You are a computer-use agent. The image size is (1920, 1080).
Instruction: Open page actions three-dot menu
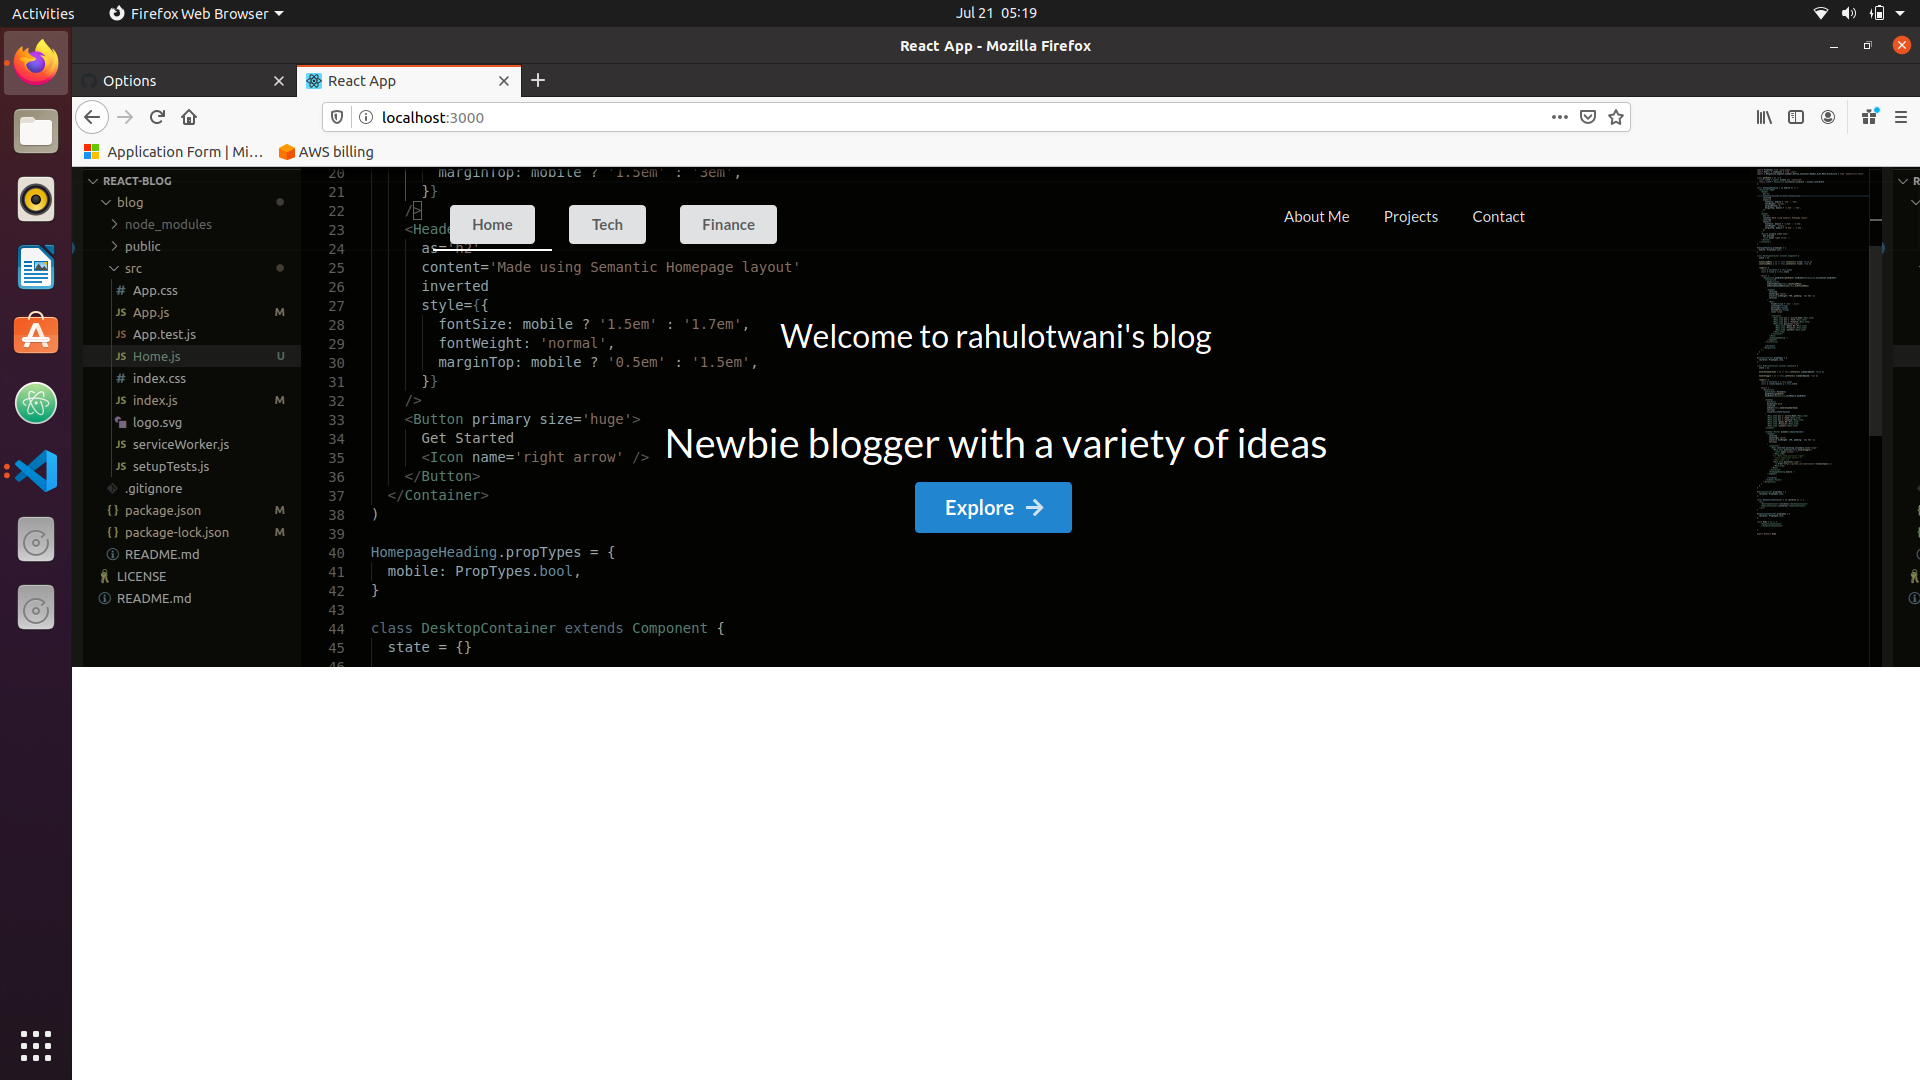point(1559,117)
